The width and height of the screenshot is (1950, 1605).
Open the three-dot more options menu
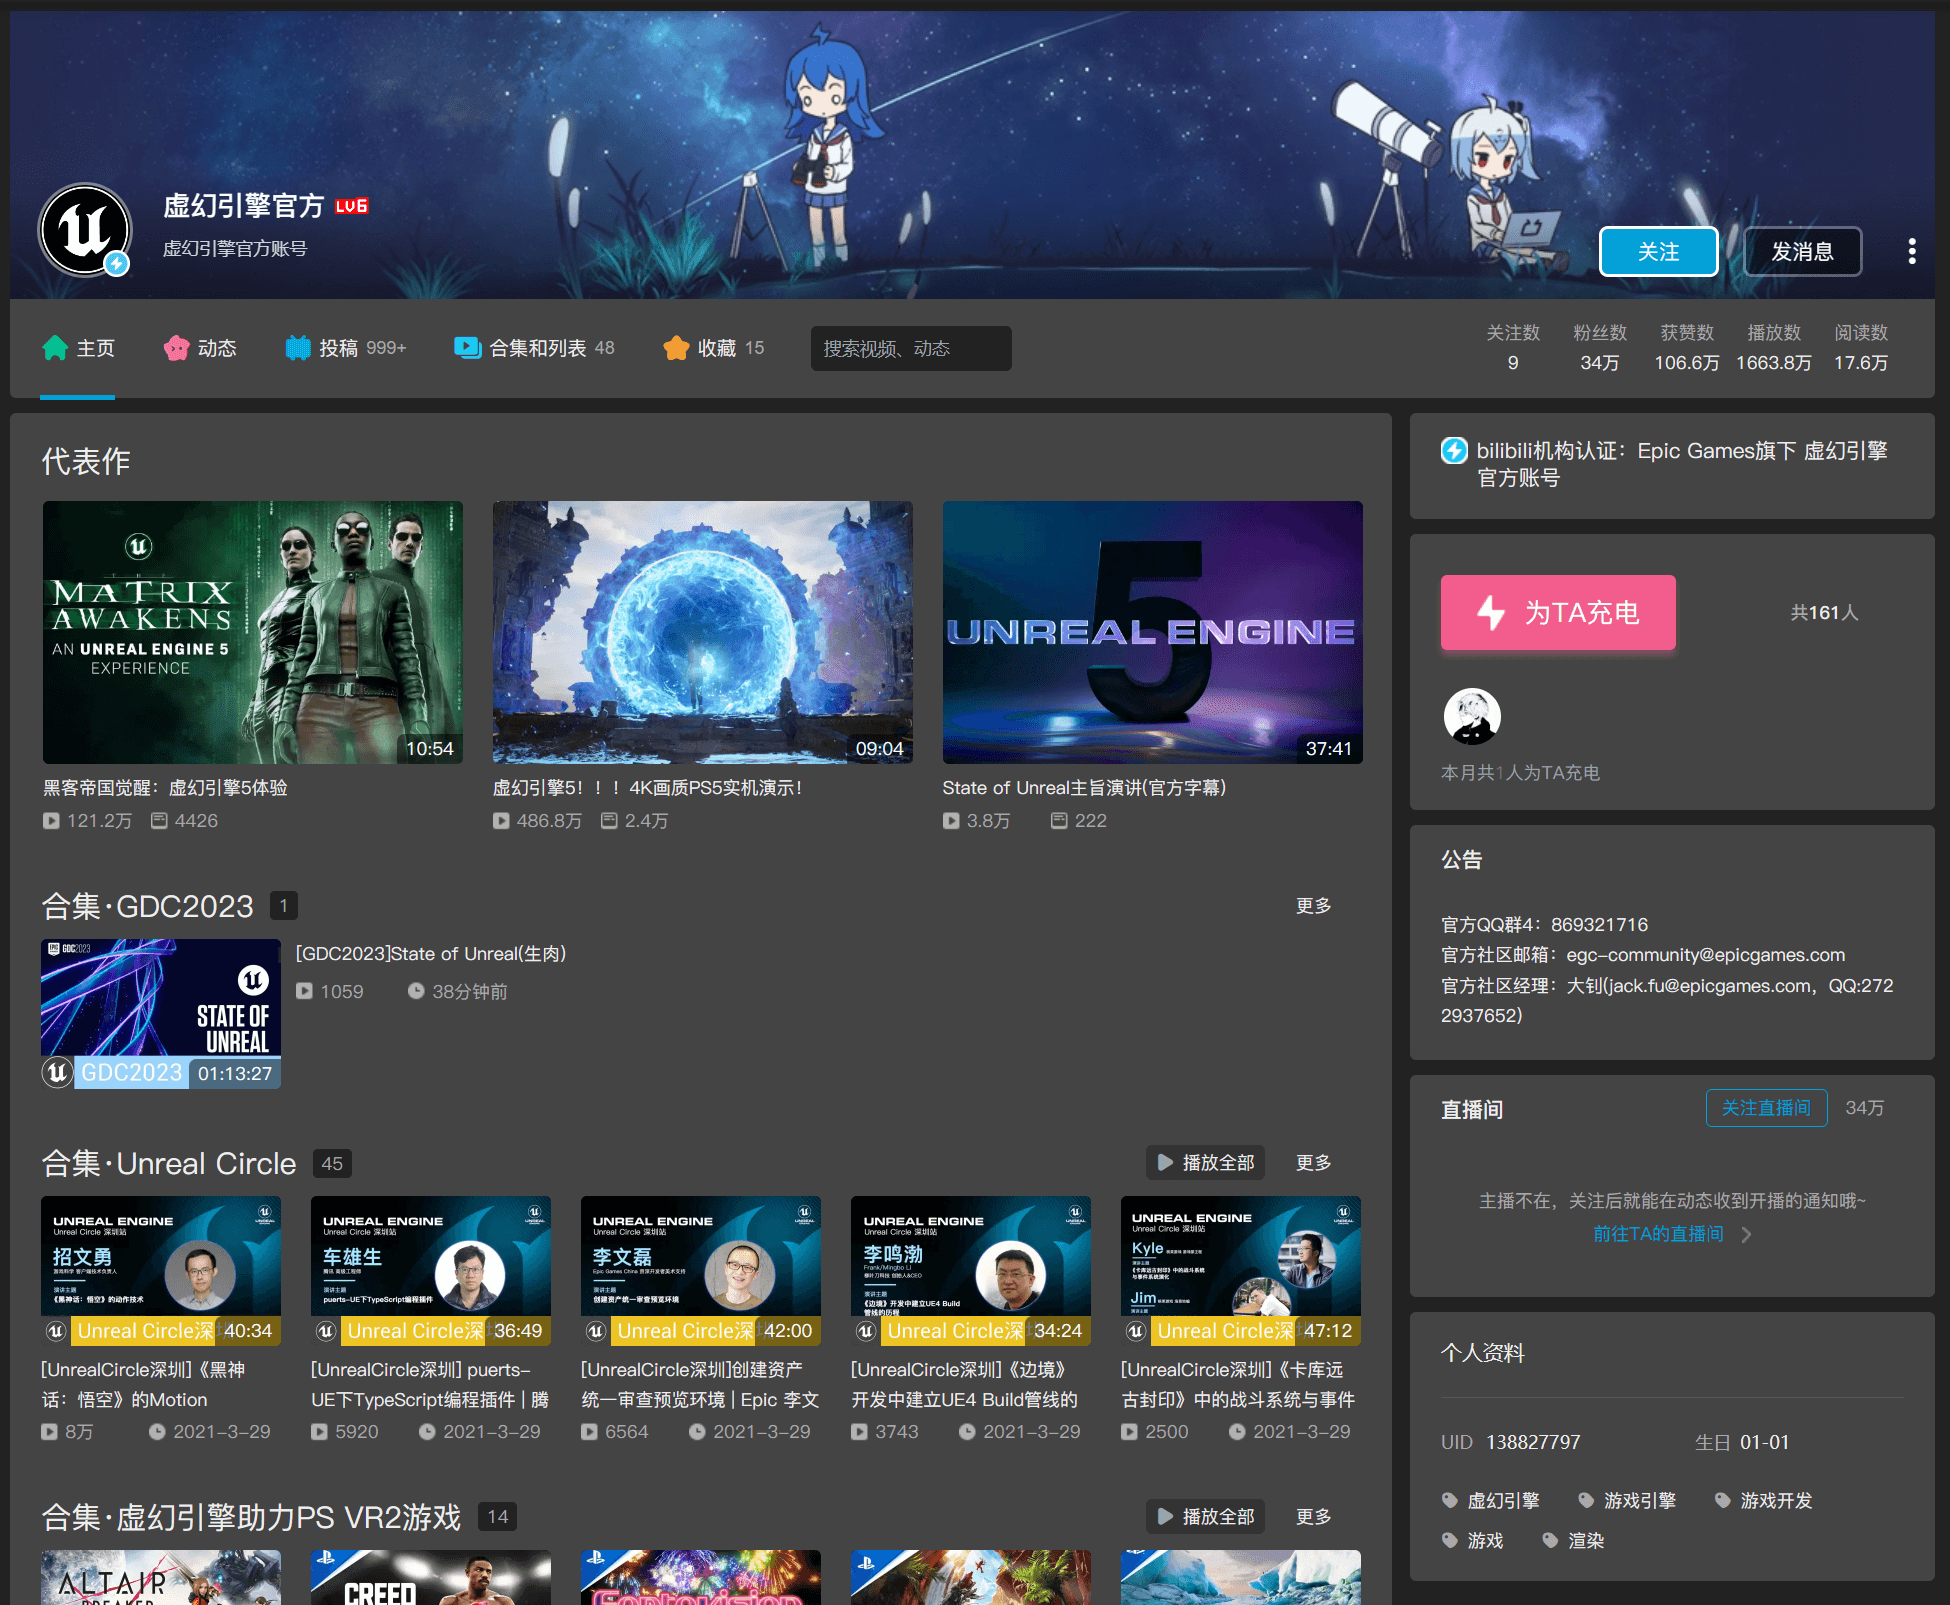coord(1911,251)
